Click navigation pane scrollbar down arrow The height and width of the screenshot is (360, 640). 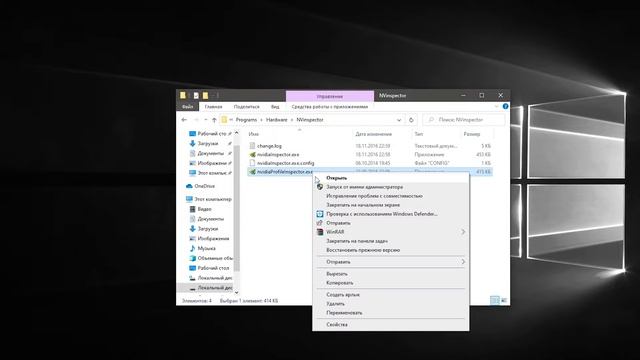[x=236, y=292]
